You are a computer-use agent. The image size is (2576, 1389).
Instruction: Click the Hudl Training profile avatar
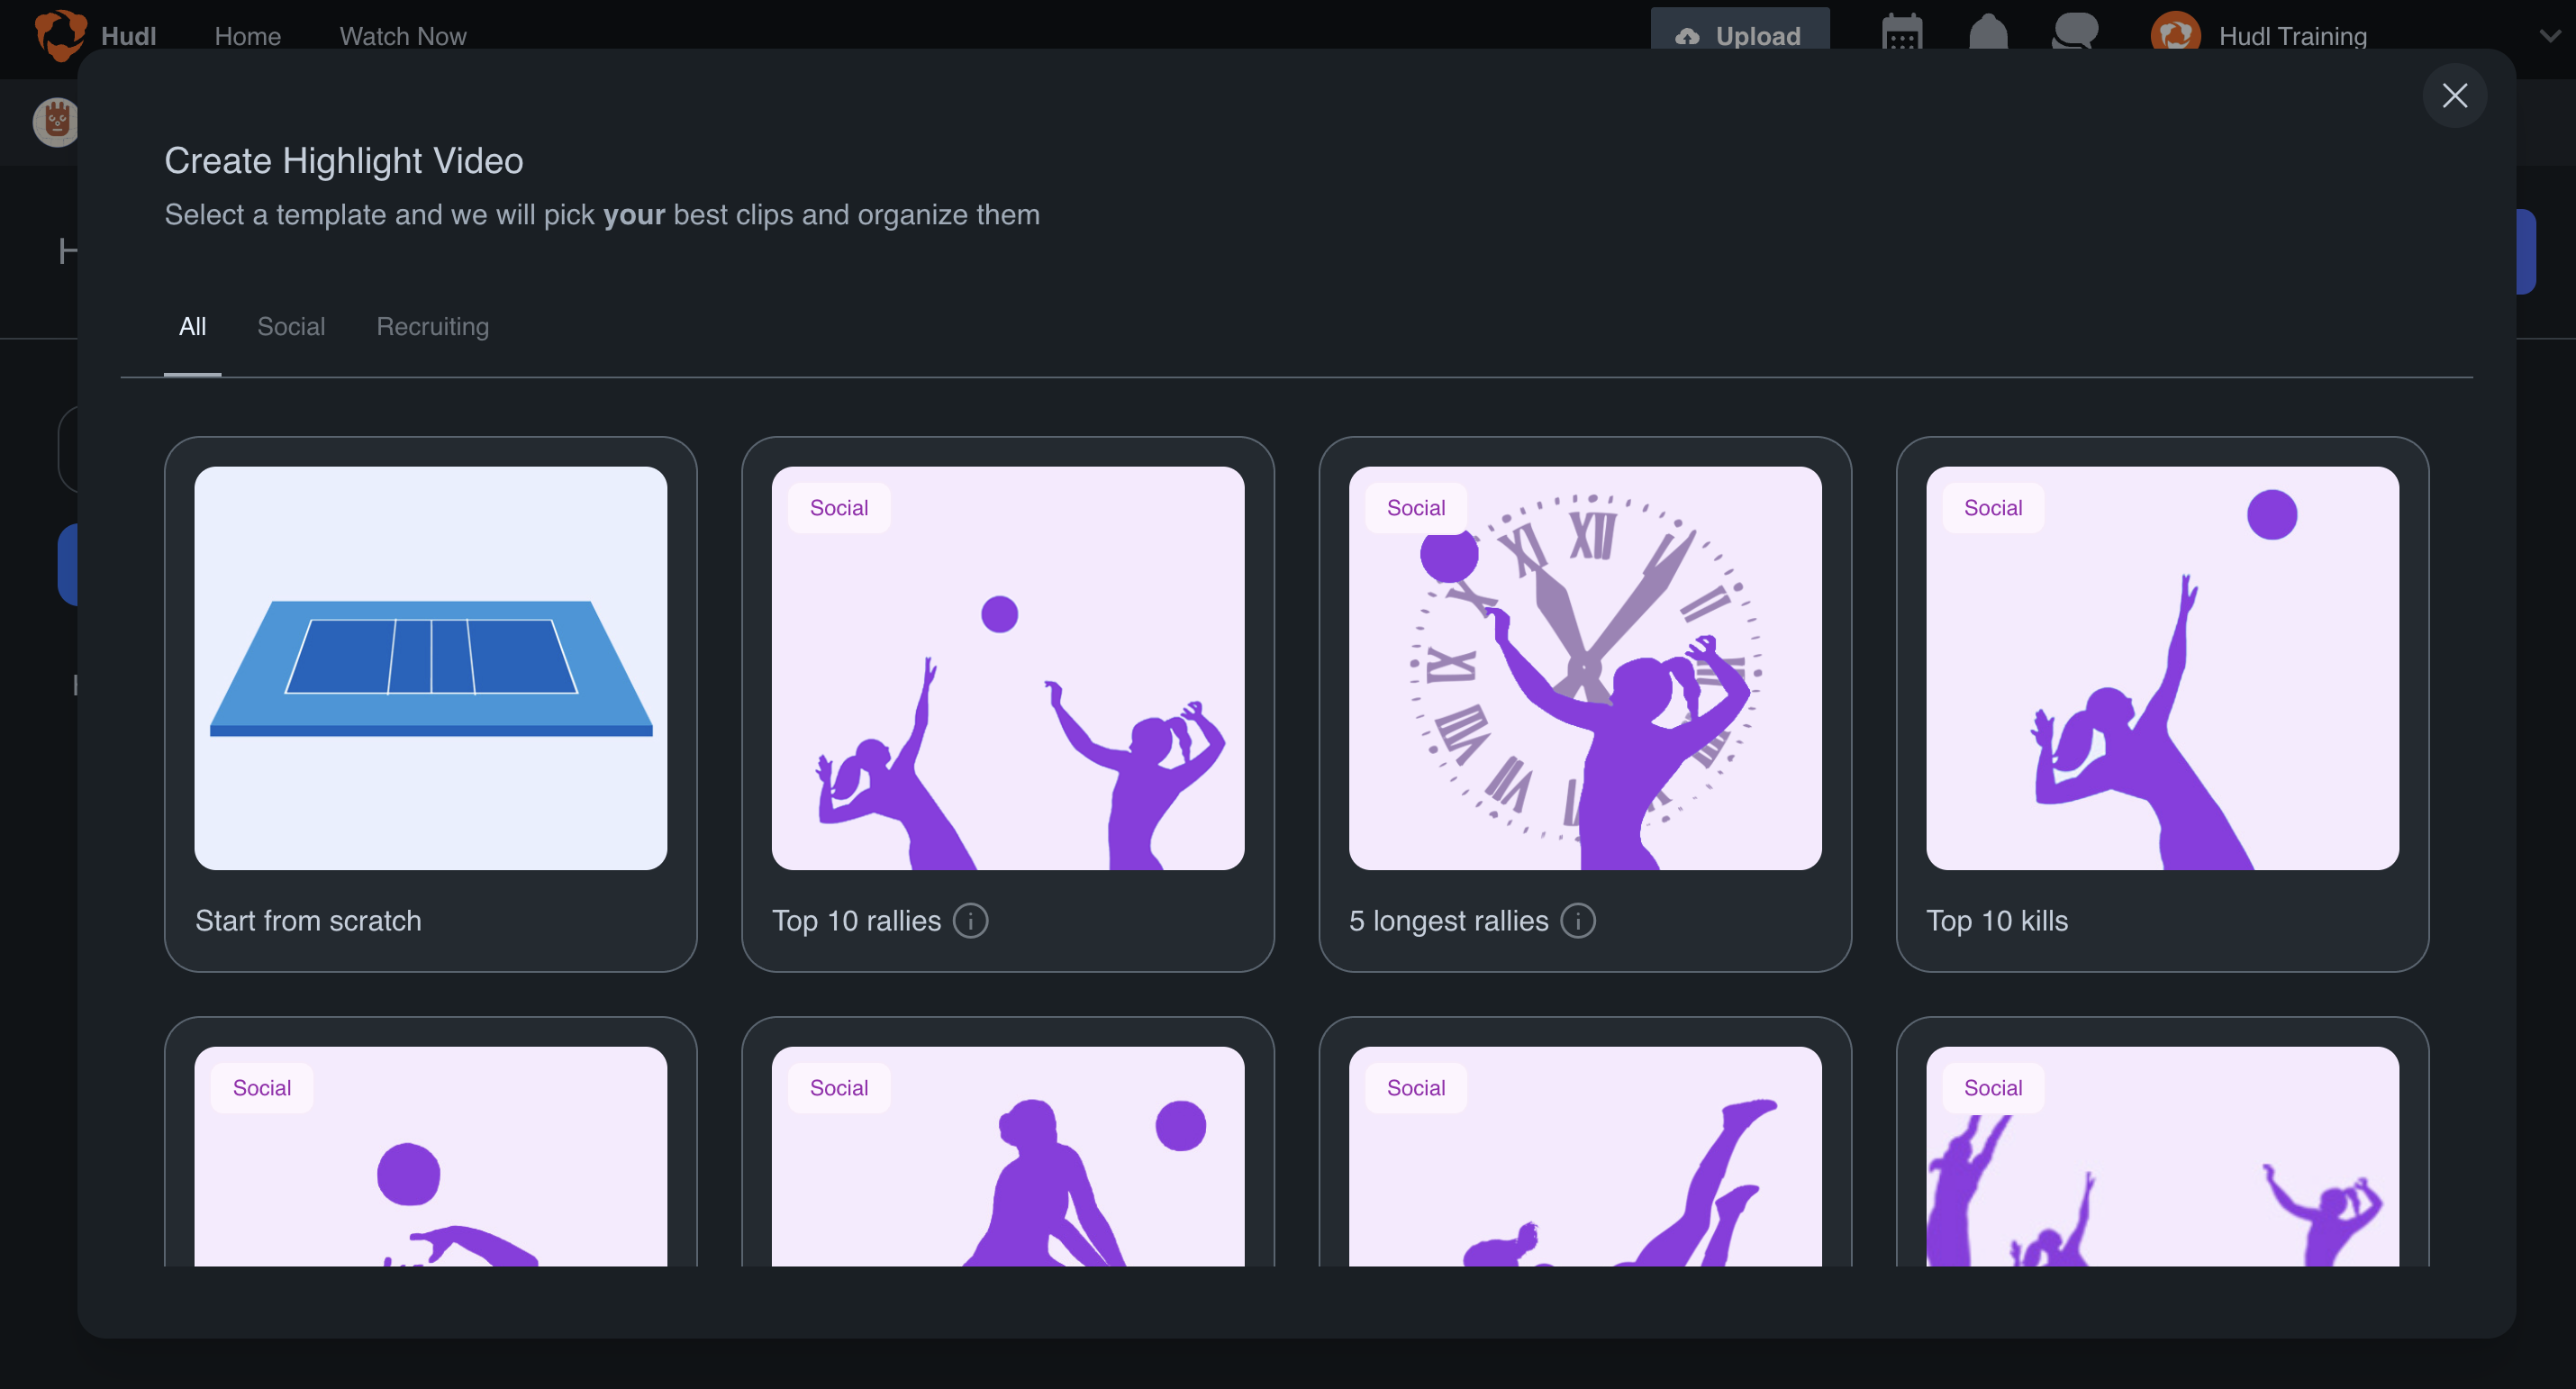coord(2175,34)
